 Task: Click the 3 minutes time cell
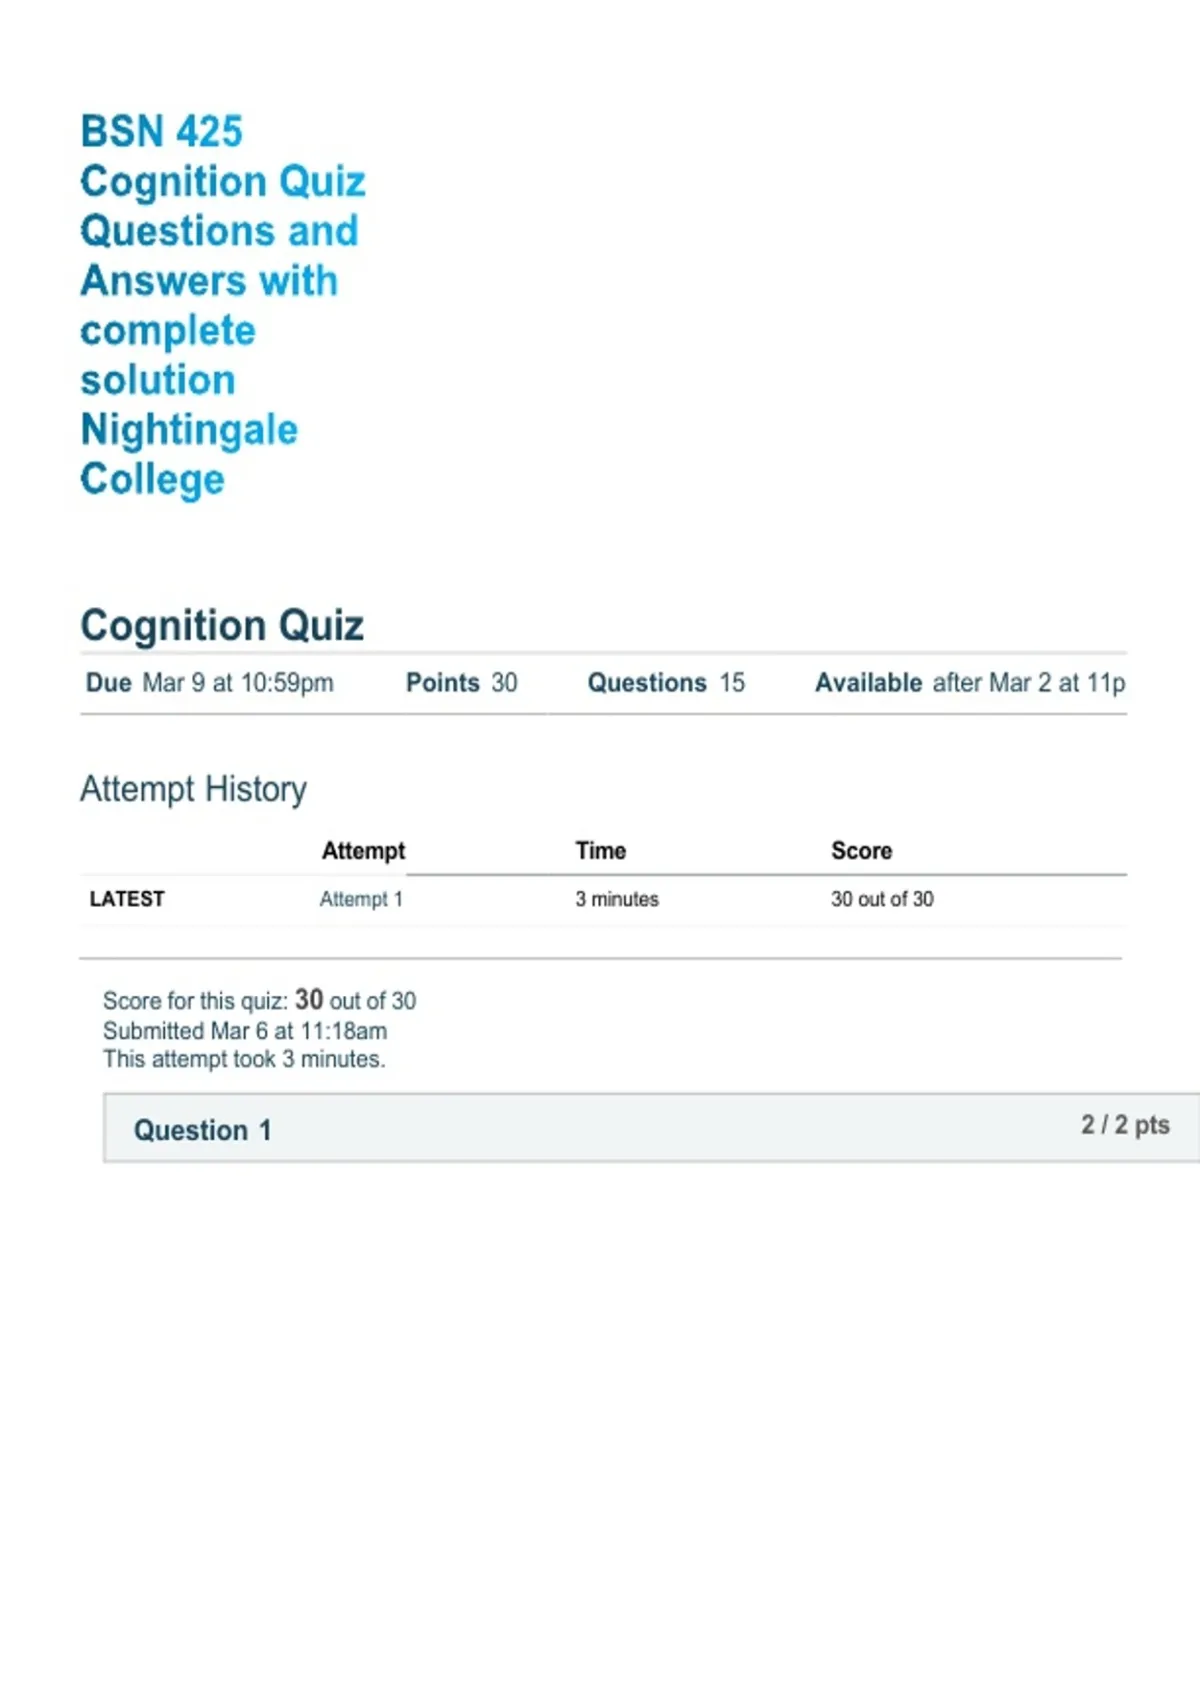tap(617, 899)
